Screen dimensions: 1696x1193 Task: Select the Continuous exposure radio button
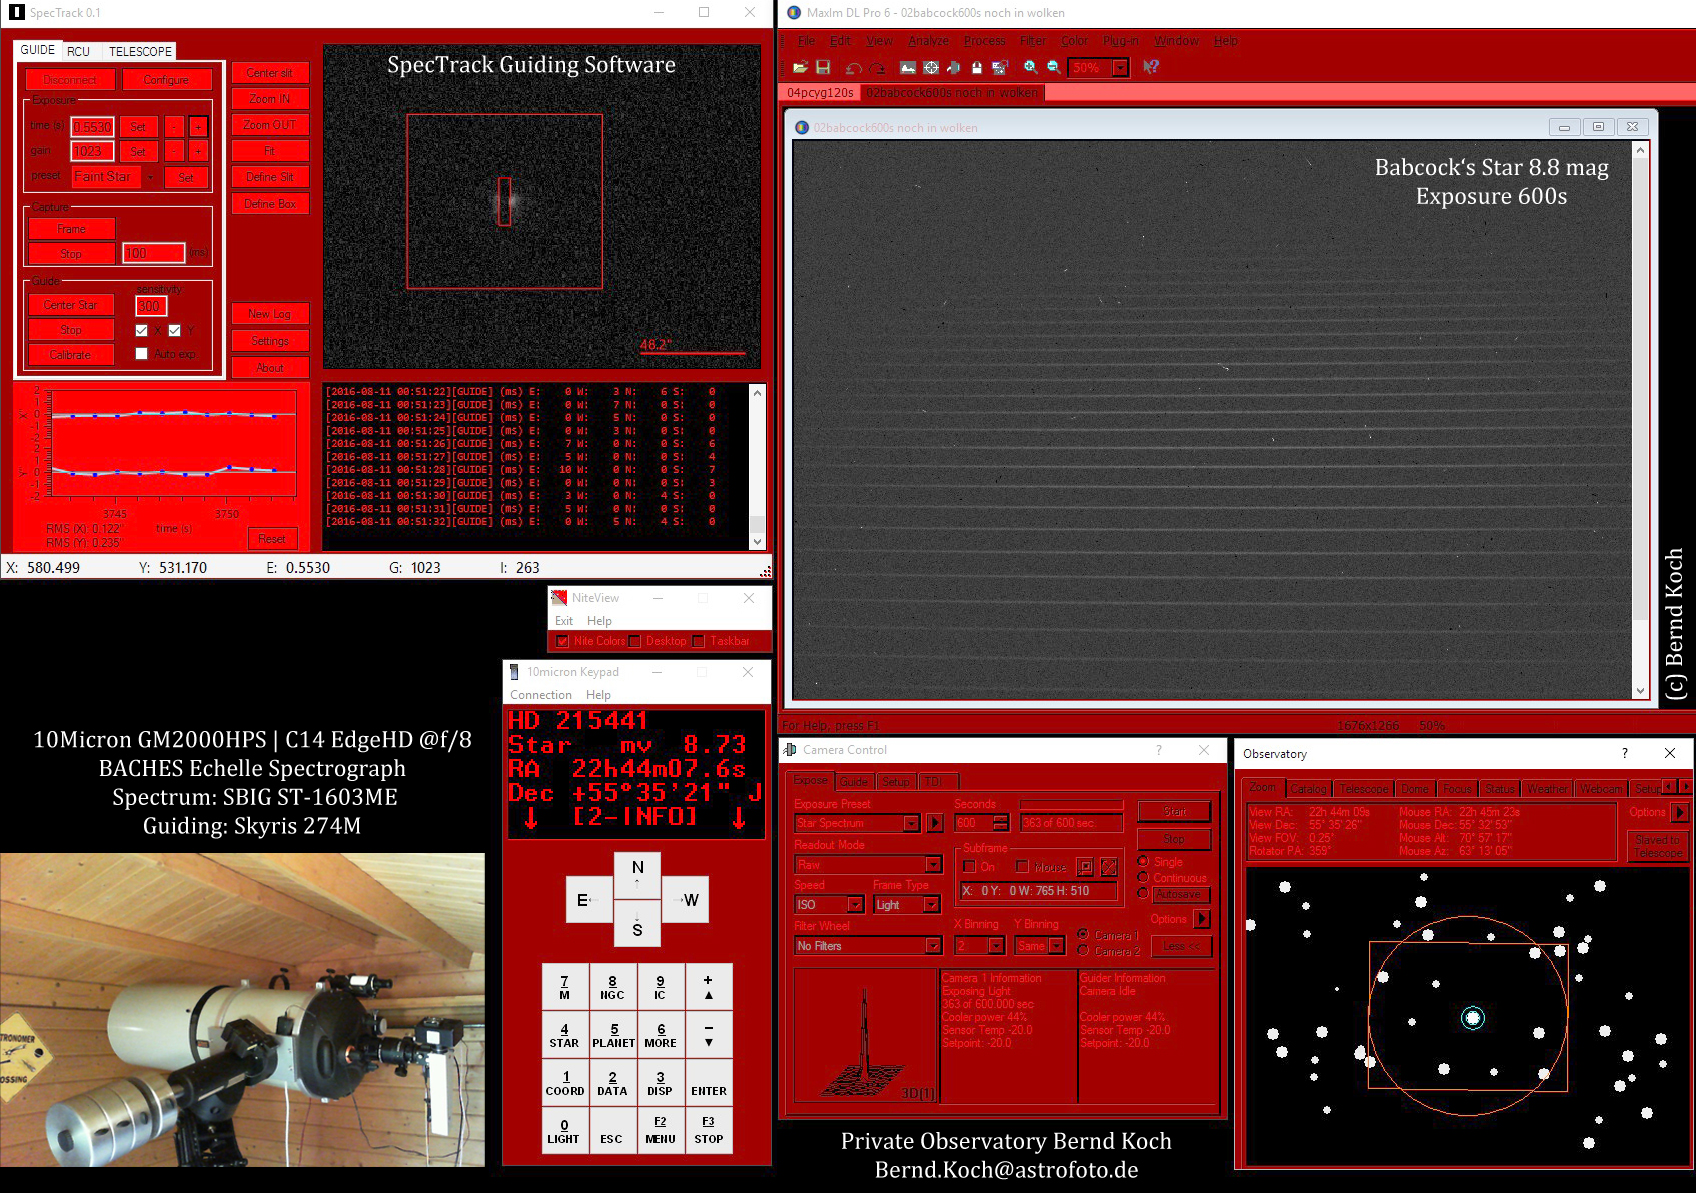(1143, 877)
